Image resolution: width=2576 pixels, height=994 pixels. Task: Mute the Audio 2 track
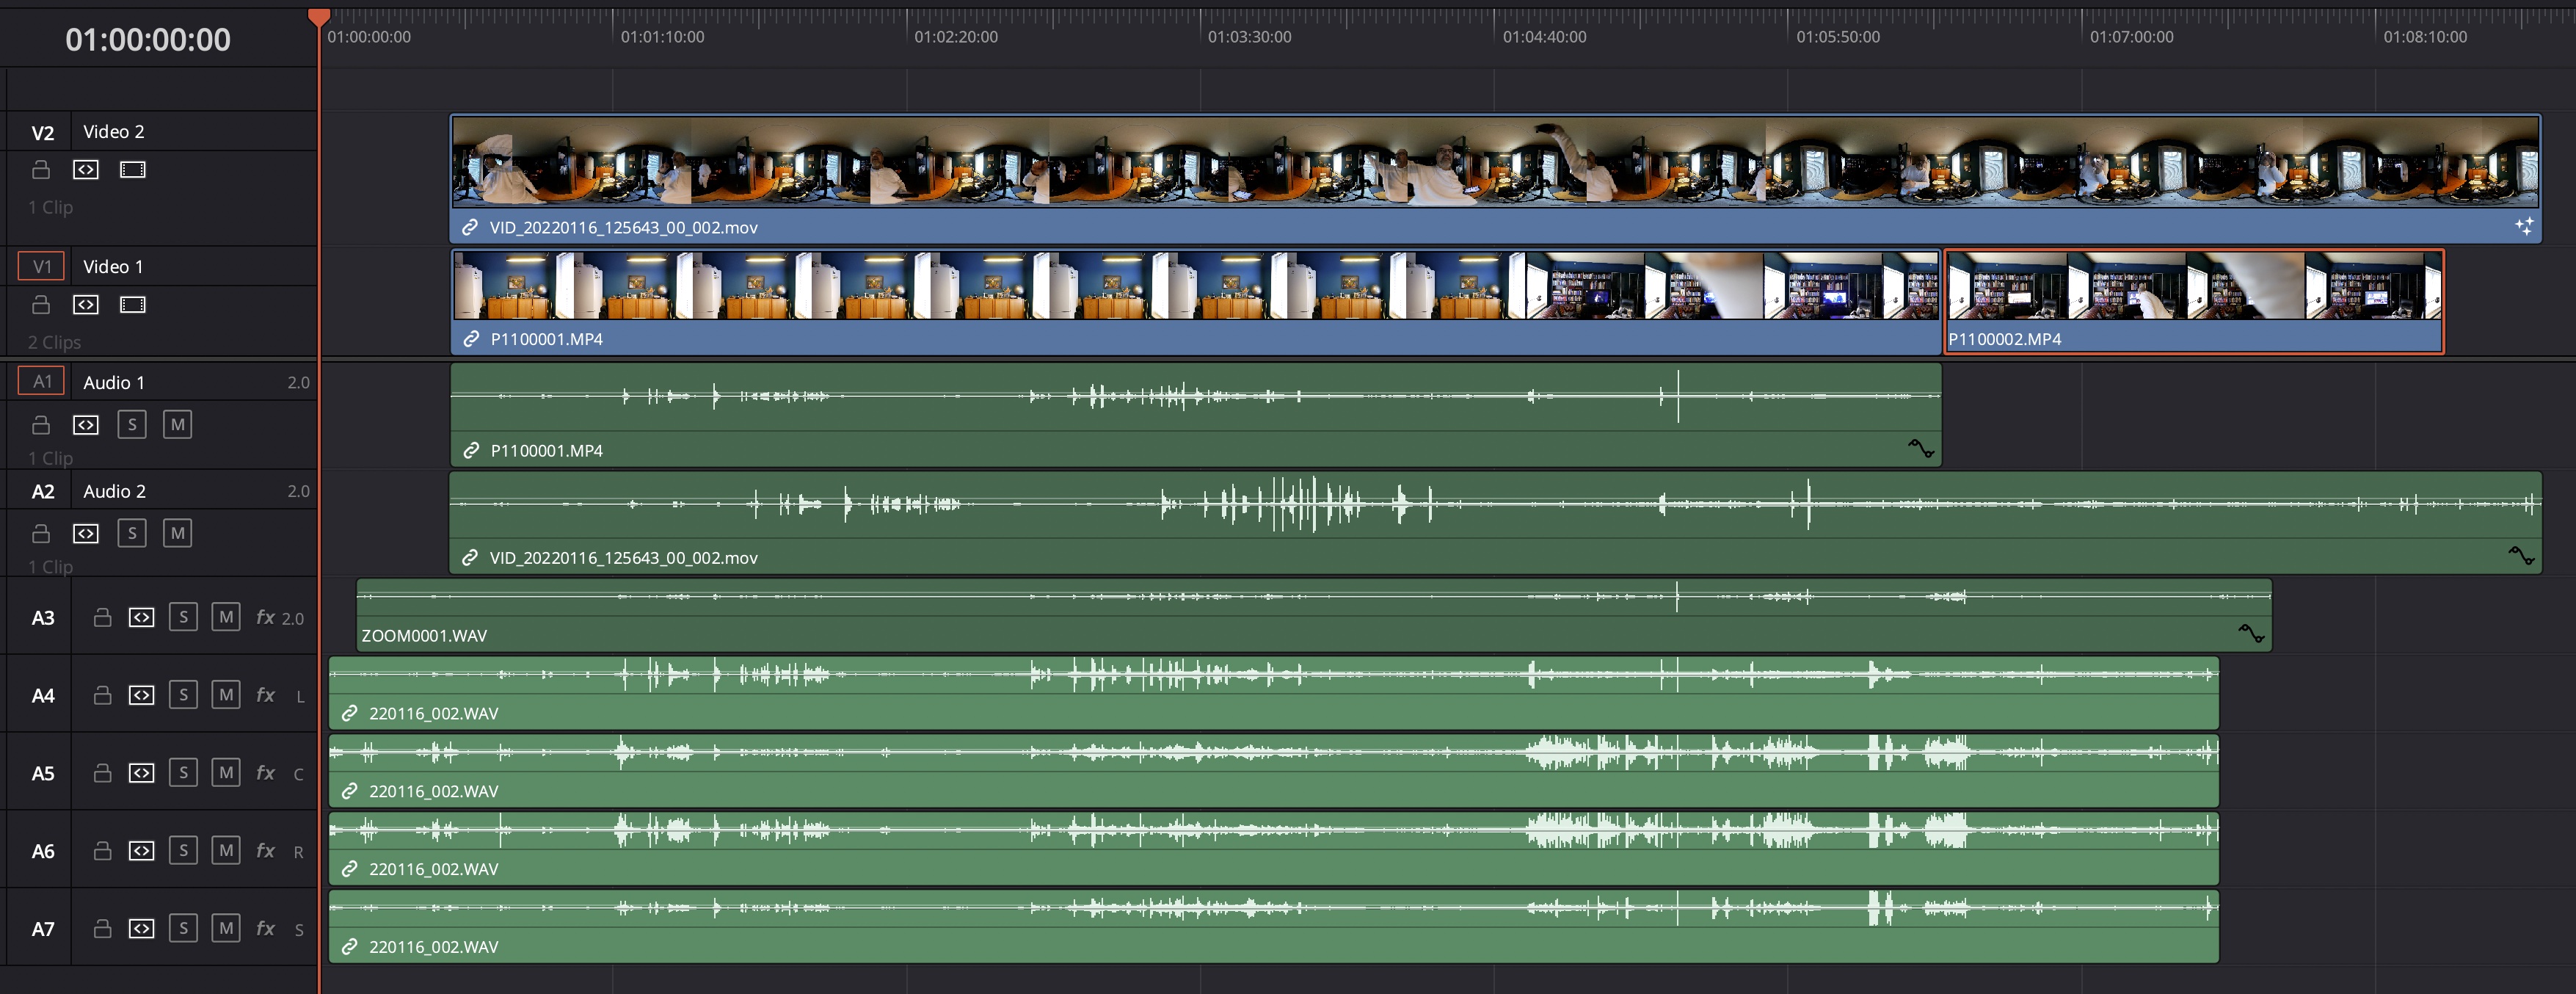(x=178, y=534)
